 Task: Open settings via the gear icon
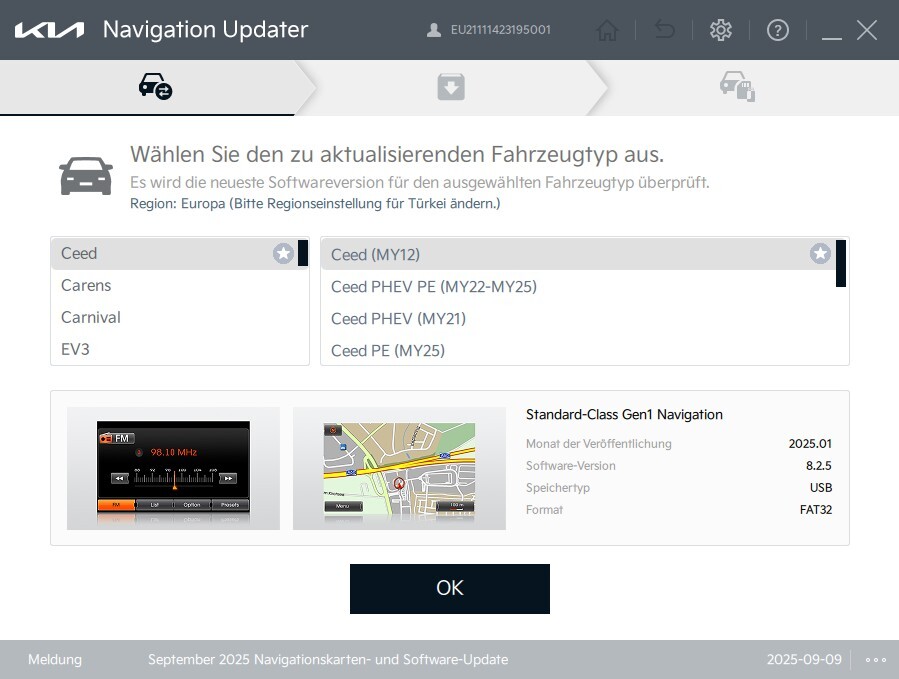(x=720, y=30)
